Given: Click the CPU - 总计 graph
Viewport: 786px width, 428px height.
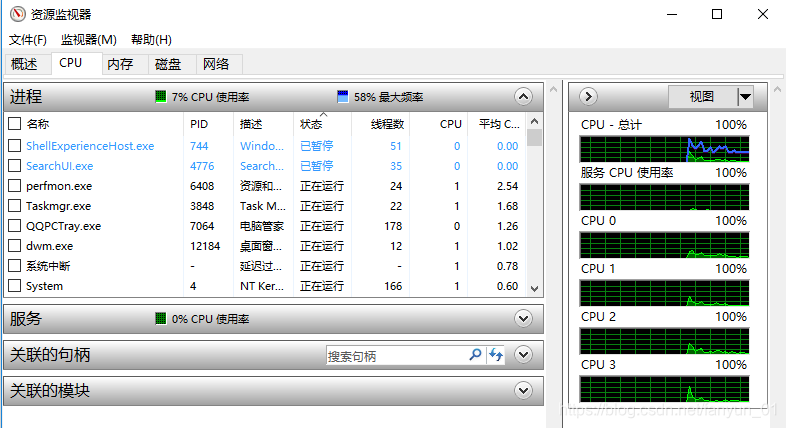Looking at the screenshot, I should [664, 149].
